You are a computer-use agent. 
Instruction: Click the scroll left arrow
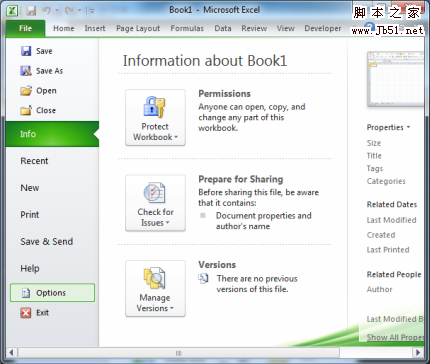click(x=11, y=352)
